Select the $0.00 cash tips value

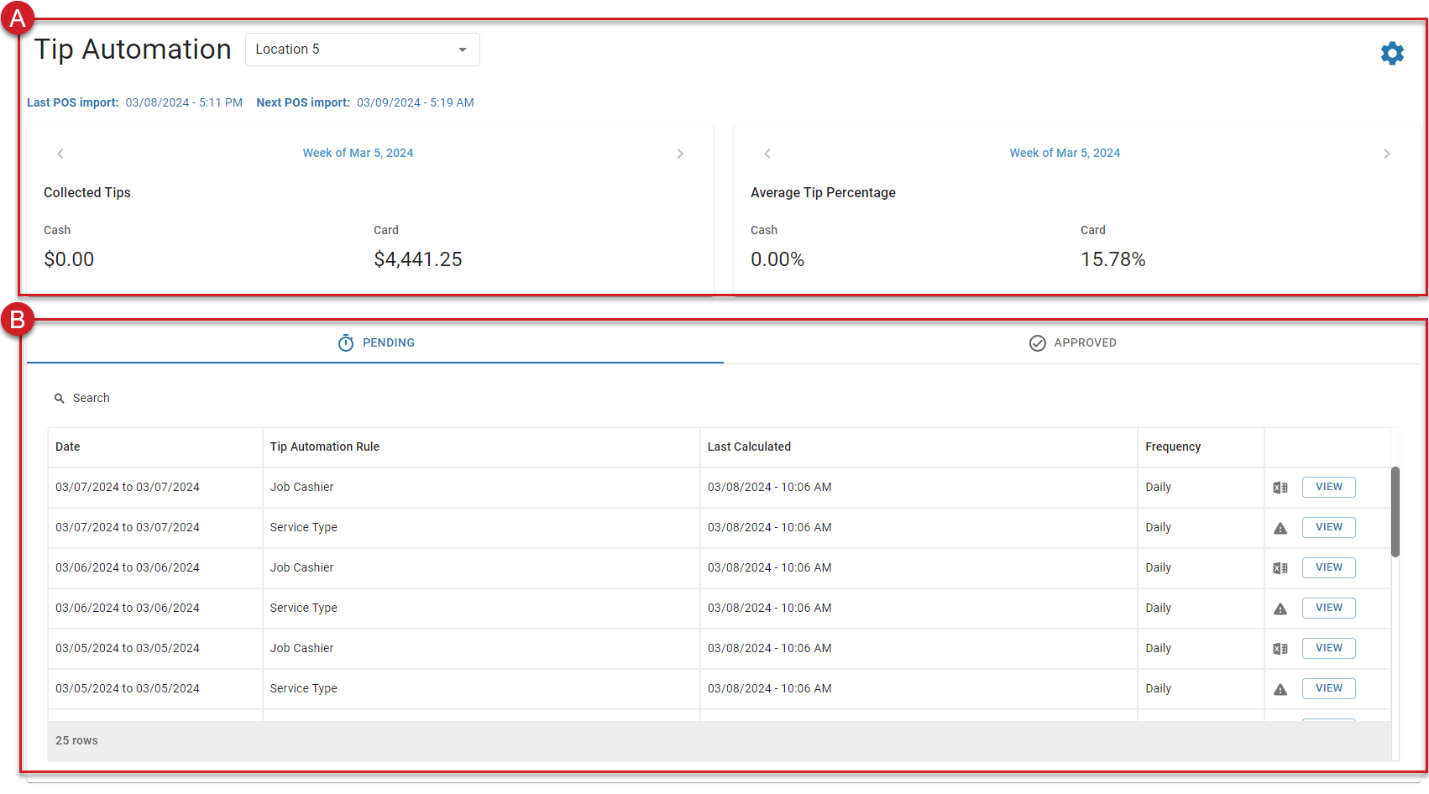coord(69,260)
